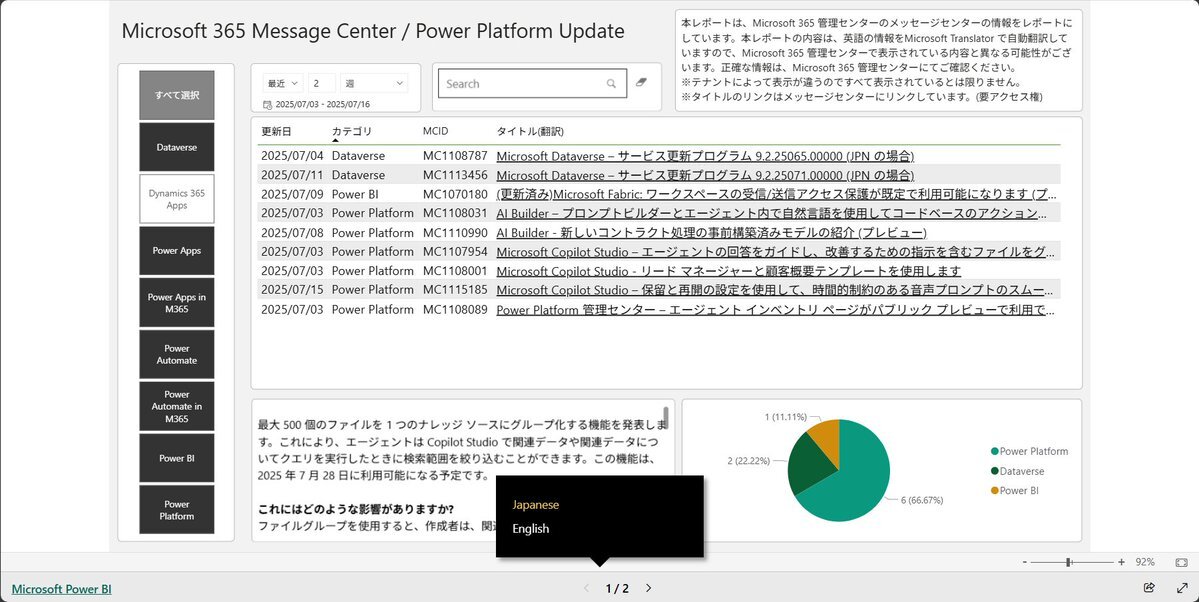This screenshot has width=1199, height=602.
Task: Open the 最近 relative date dropdown
Action: coord(283,83)
